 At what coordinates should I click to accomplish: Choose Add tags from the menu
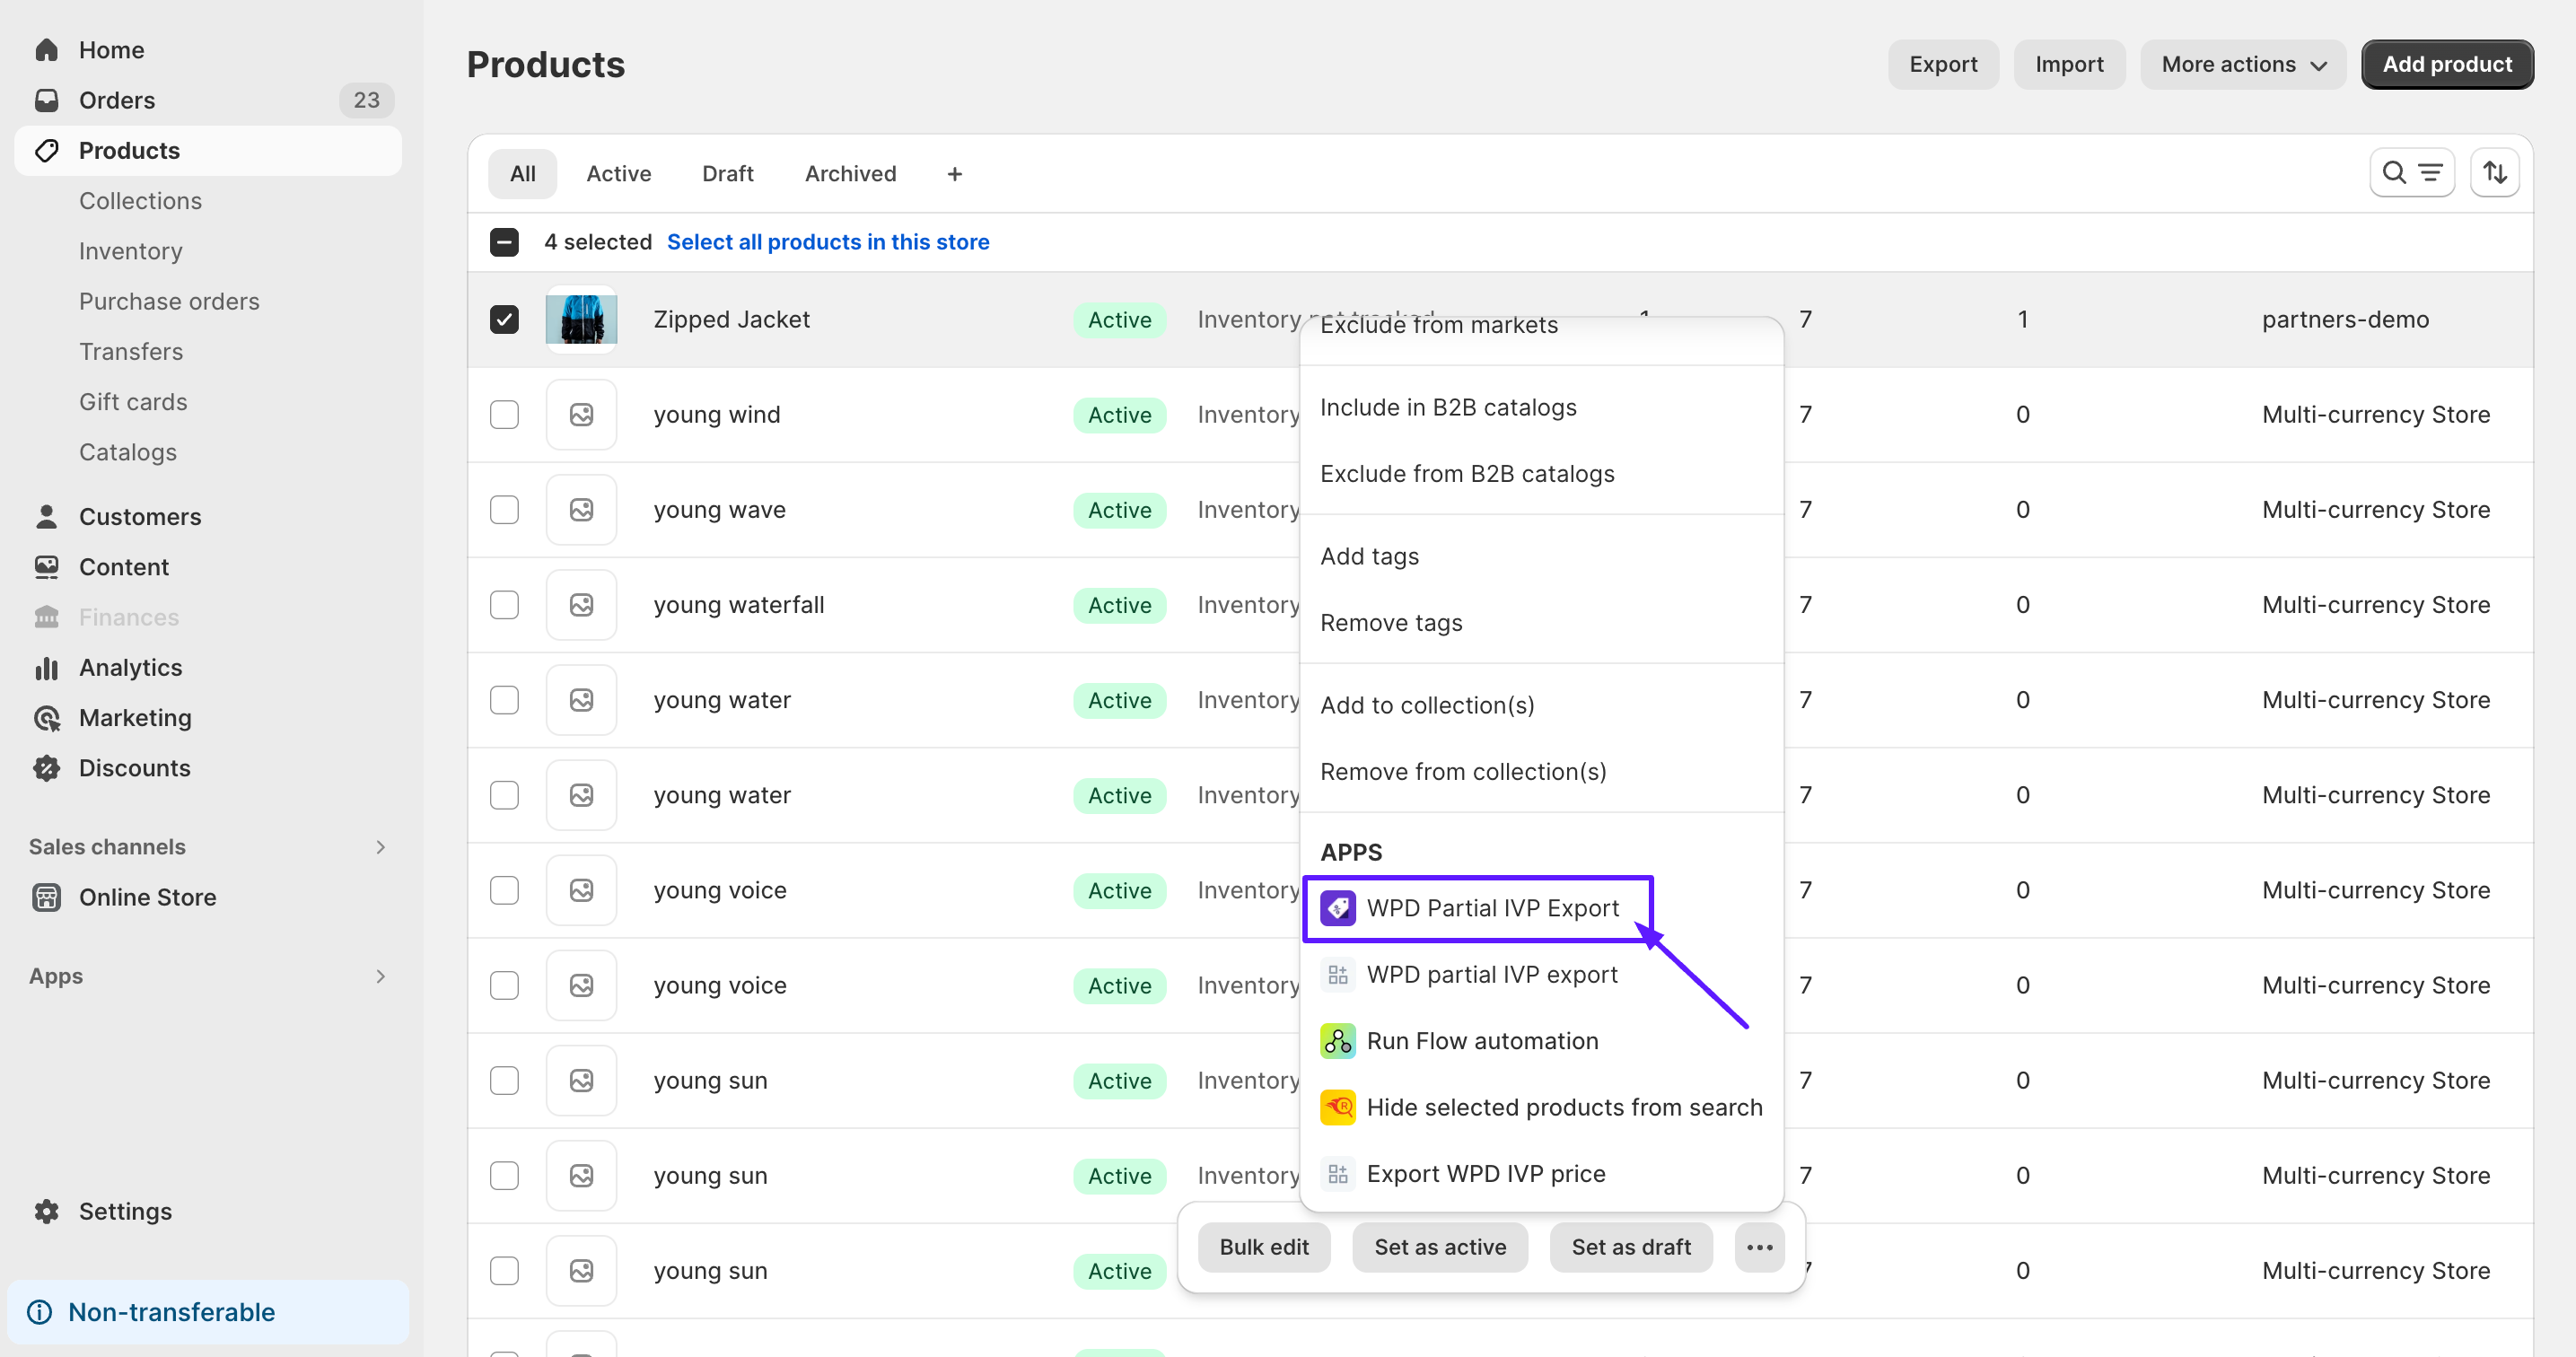[x=1541, y=557]
